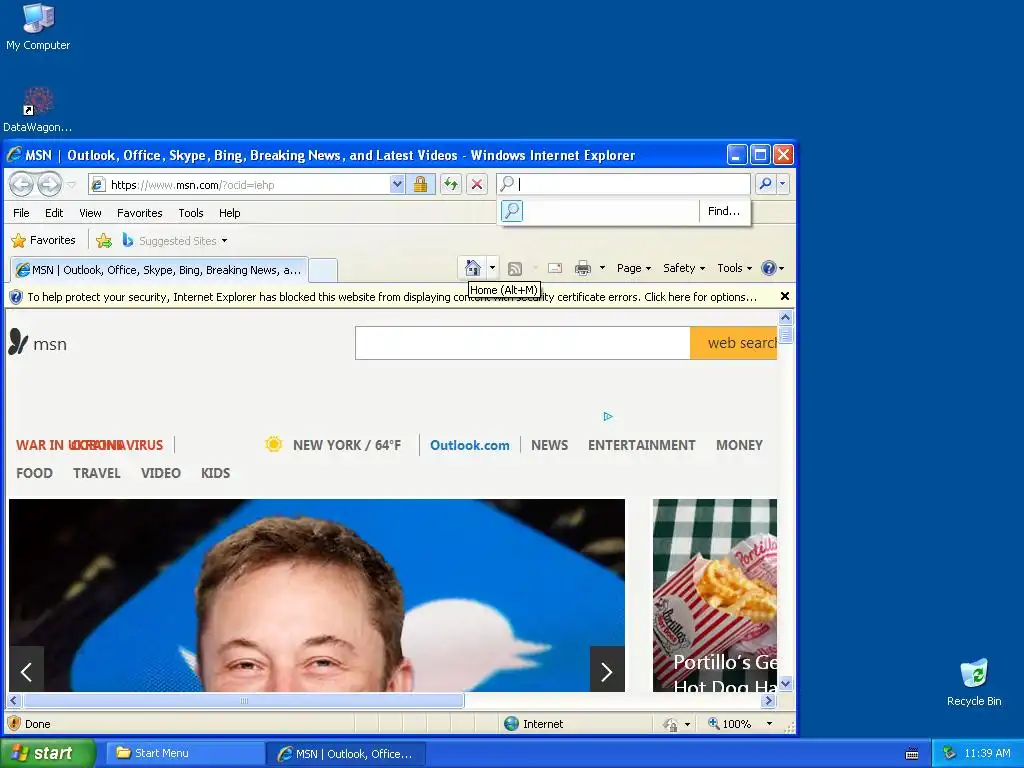Go back with the Back arrow button
The width and height of the screenshot is (1024, 768).
point(22,185)
